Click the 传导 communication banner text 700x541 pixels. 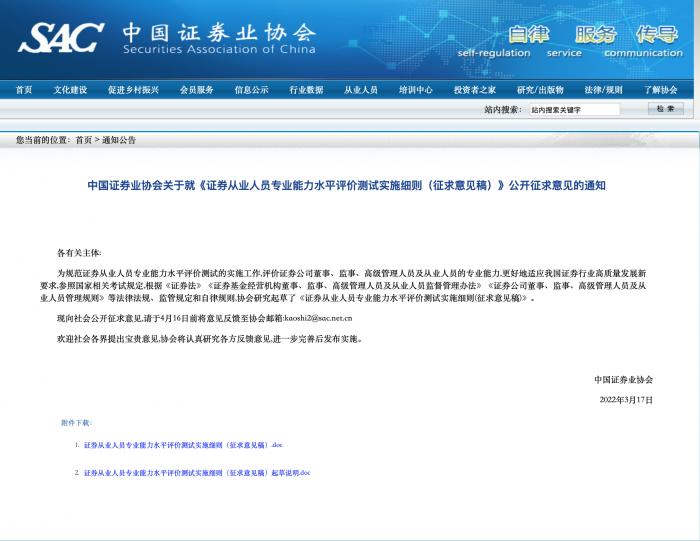pos(657,34)
